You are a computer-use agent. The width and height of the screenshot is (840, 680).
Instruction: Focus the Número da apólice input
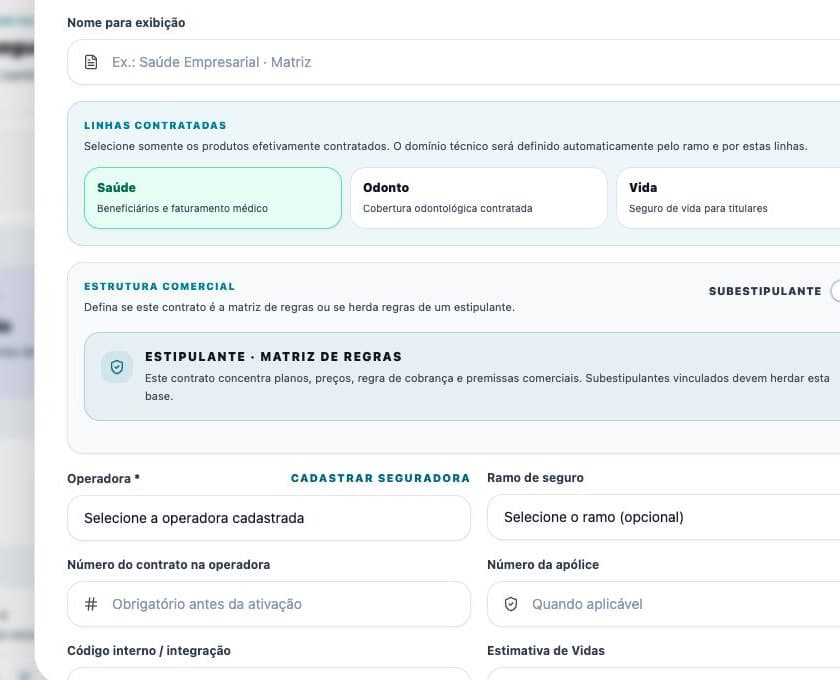click(663, 604)
